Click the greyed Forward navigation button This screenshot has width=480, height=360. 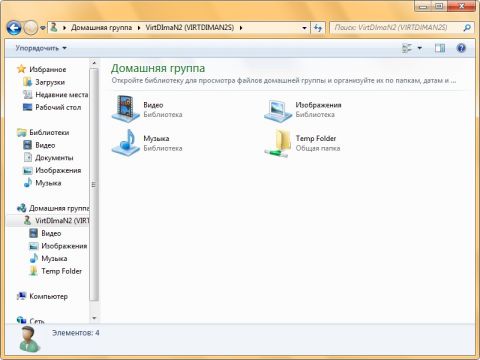point(31,28)
